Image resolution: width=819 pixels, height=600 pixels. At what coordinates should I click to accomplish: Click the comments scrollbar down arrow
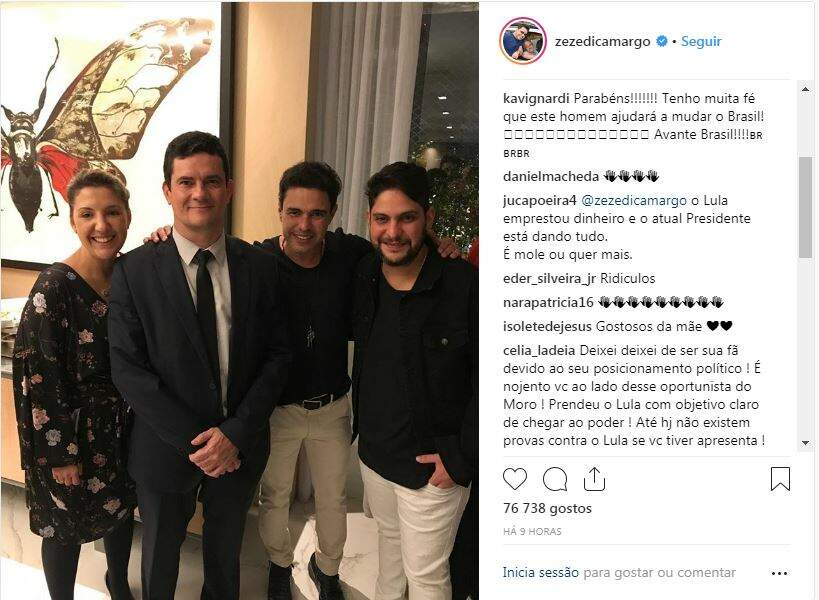pyautogui.click(x=805, y=443)
